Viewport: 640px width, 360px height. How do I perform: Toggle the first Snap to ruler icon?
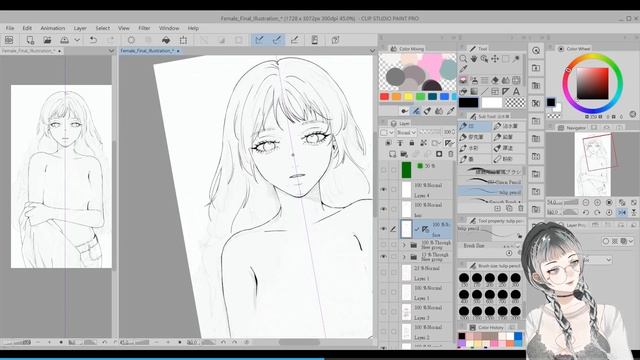pos(259,40)
